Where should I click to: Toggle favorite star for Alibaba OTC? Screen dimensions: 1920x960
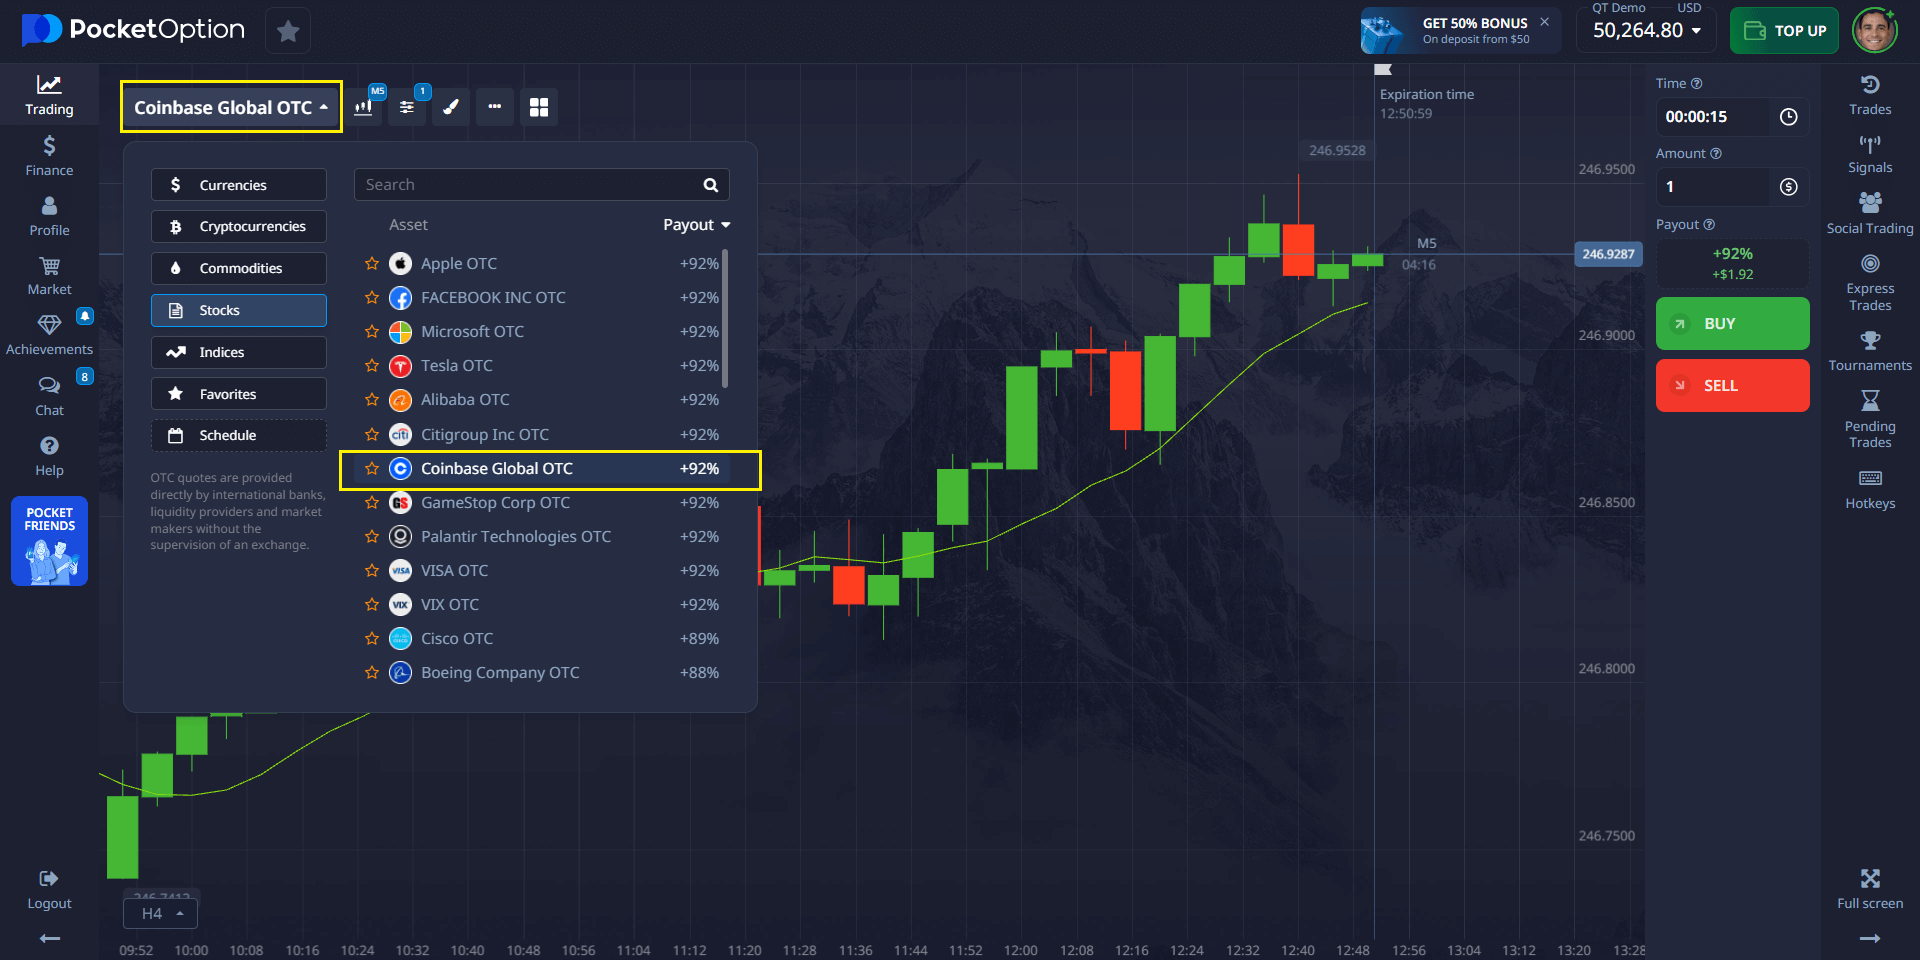pos(372,400)
